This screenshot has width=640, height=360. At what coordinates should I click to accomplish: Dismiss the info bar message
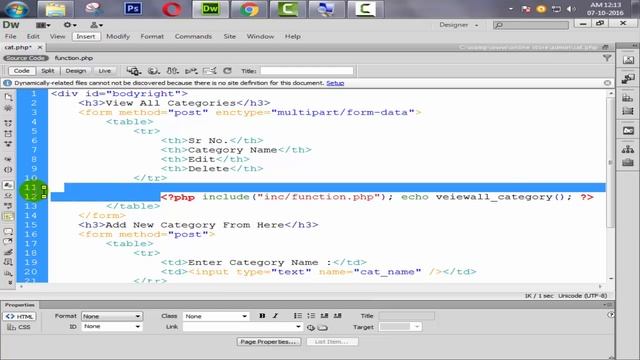607,83
